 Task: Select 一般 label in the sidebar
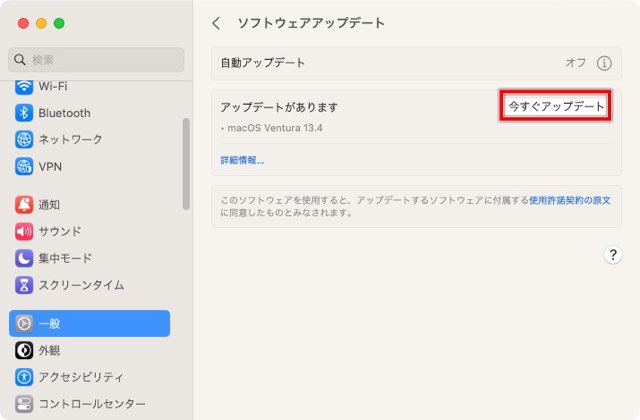coord(49,323)
